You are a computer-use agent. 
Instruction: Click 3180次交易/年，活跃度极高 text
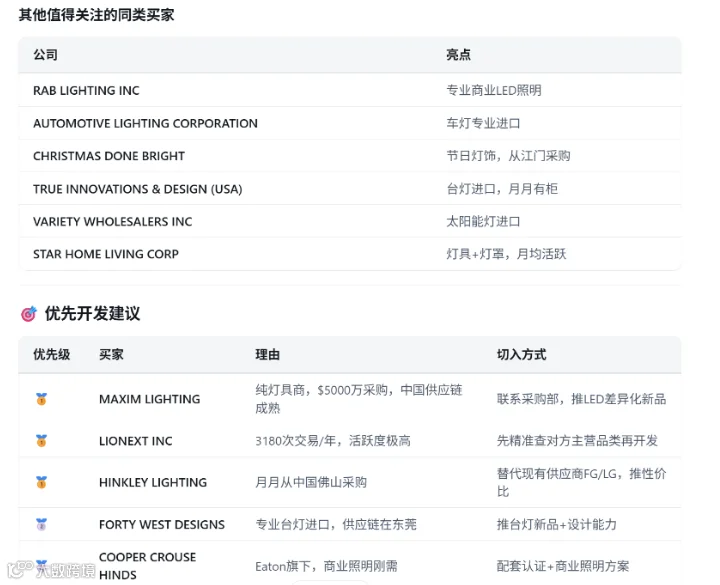coord(333,441)
